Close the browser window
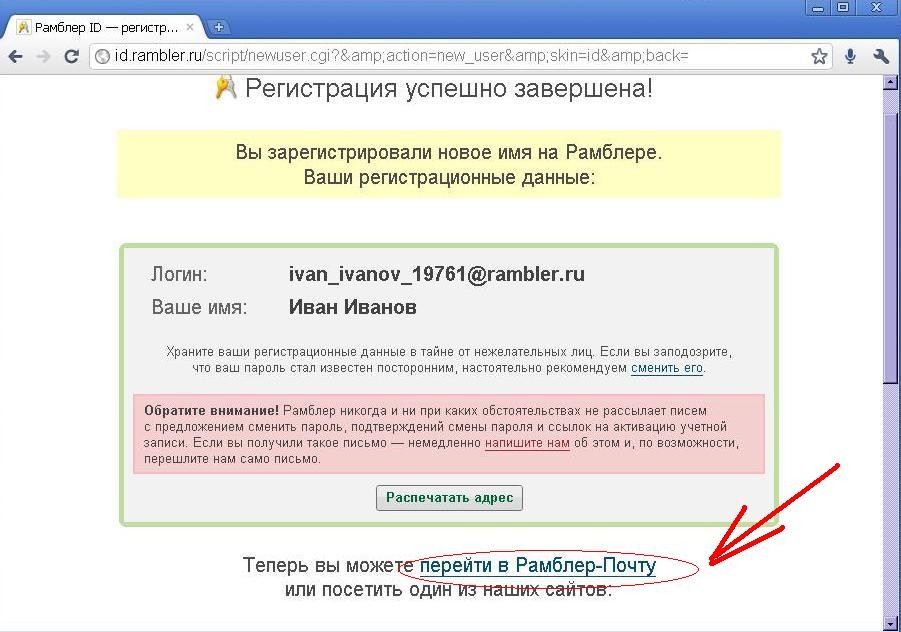This screenshot has width=901, height=632. click(x=876, y=7)
